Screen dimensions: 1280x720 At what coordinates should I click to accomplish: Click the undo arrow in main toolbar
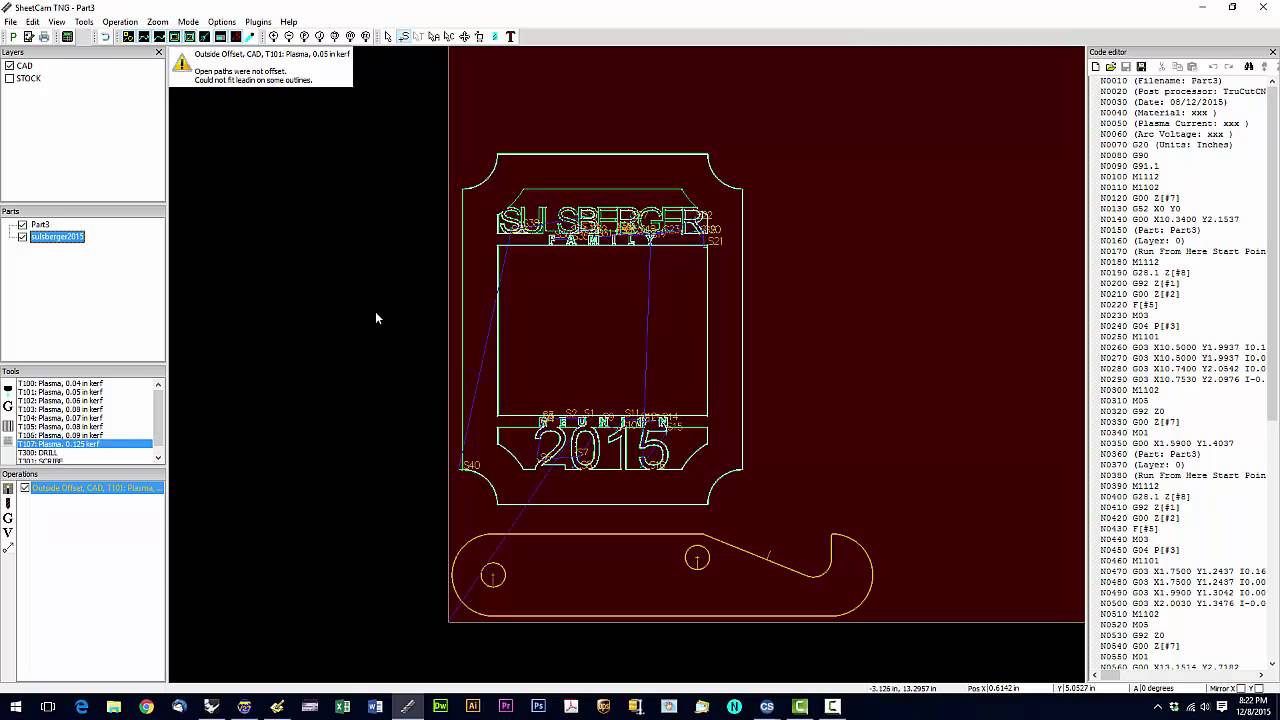click(105, 37)
